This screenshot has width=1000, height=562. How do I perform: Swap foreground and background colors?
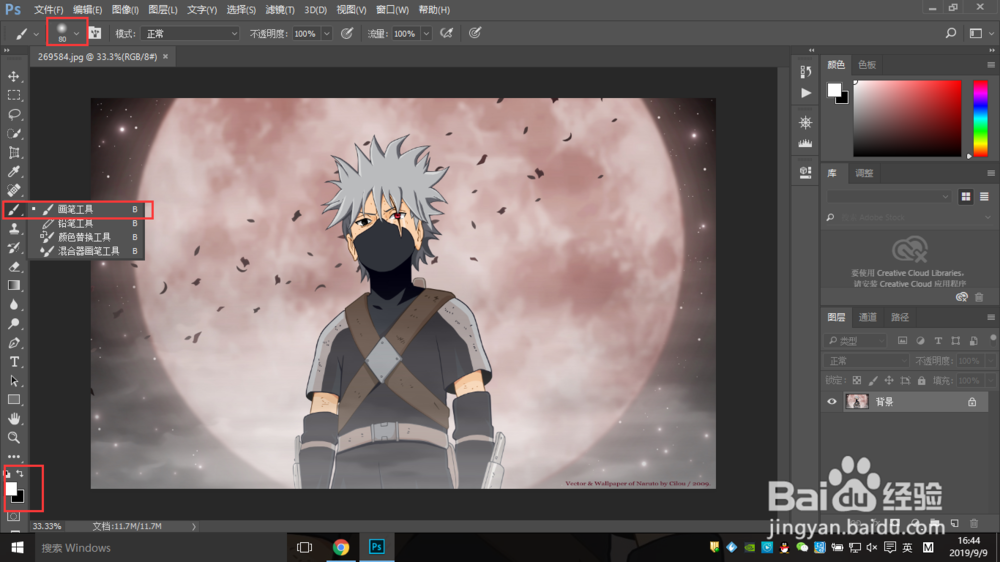20,474
